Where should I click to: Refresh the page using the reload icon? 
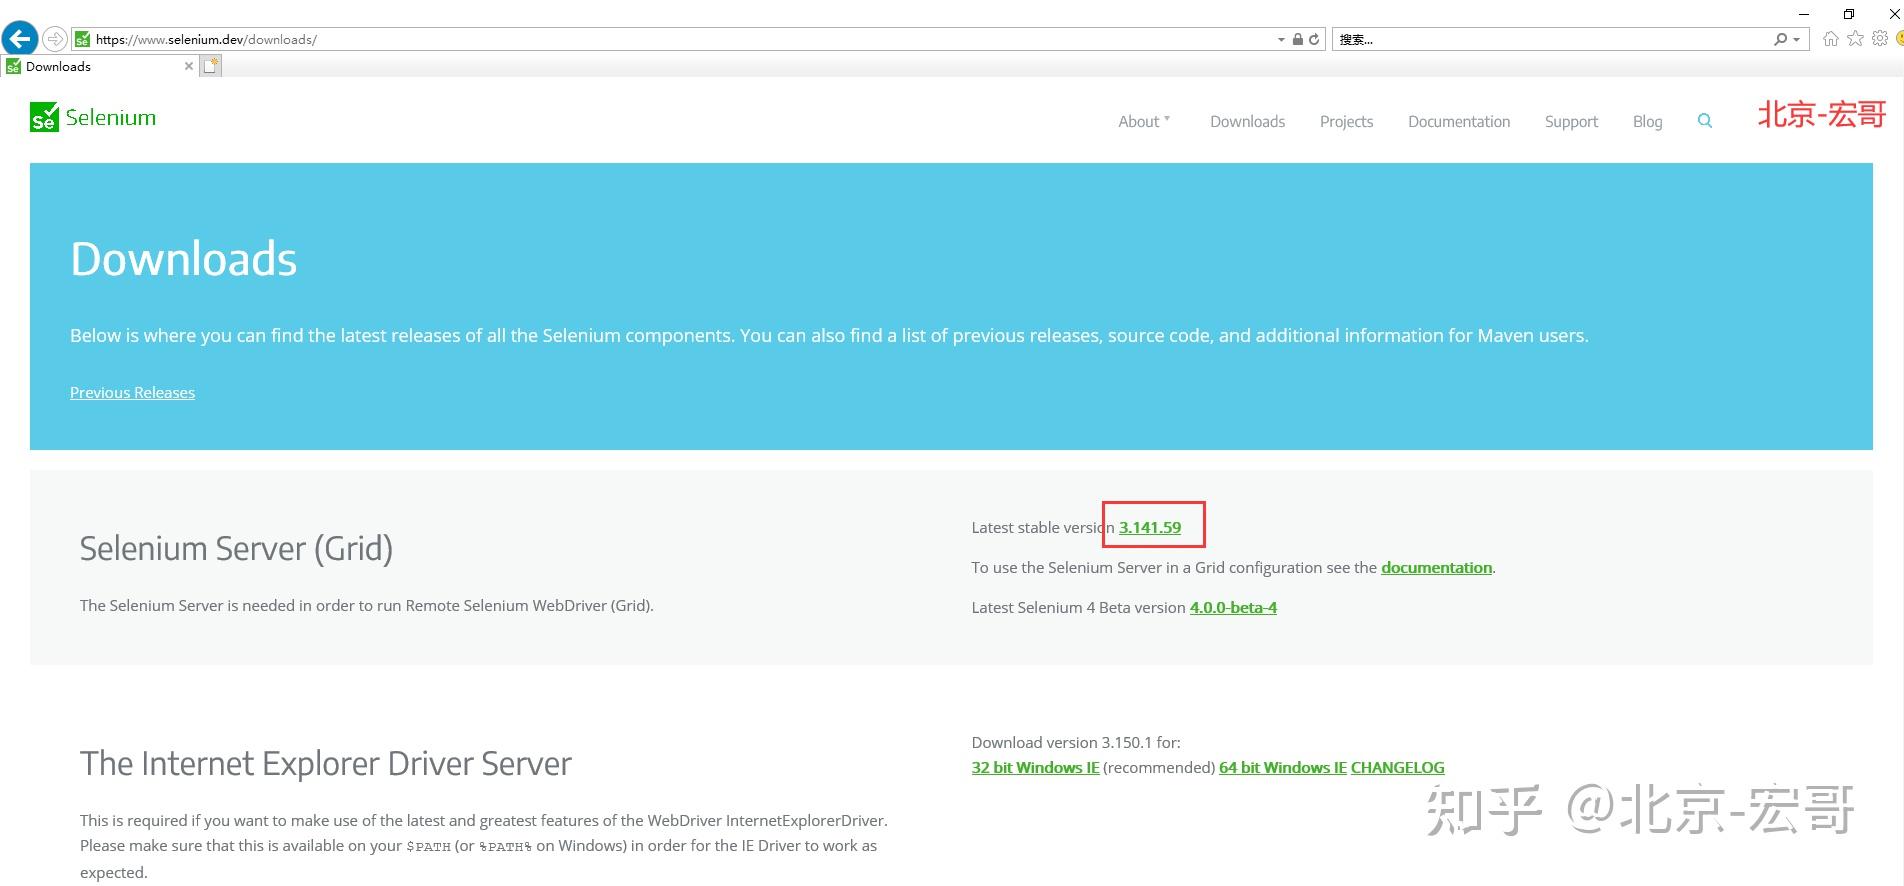point(1314,40)
